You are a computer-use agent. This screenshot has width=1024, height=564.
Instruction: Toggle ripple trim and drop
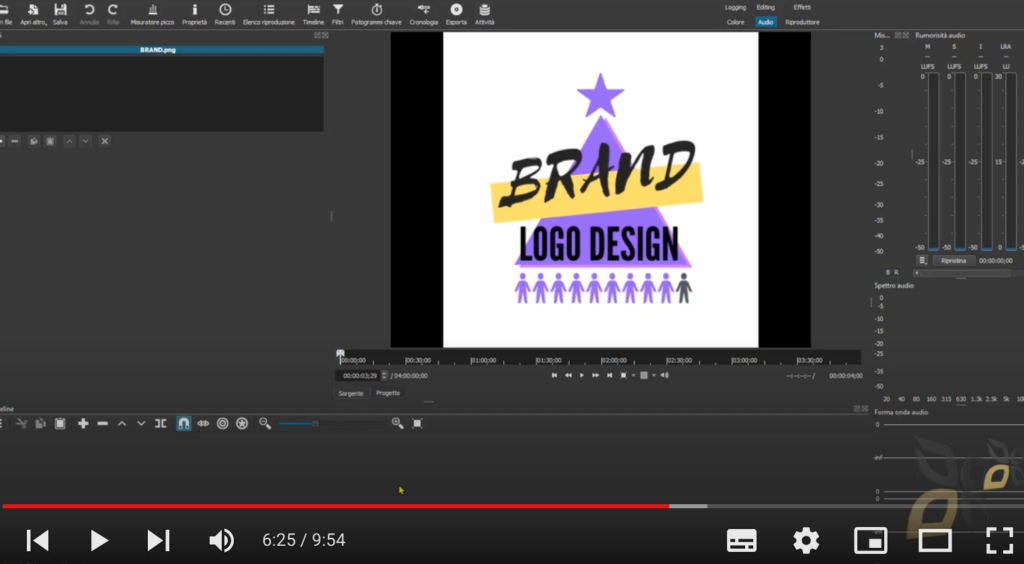[223, 424]
